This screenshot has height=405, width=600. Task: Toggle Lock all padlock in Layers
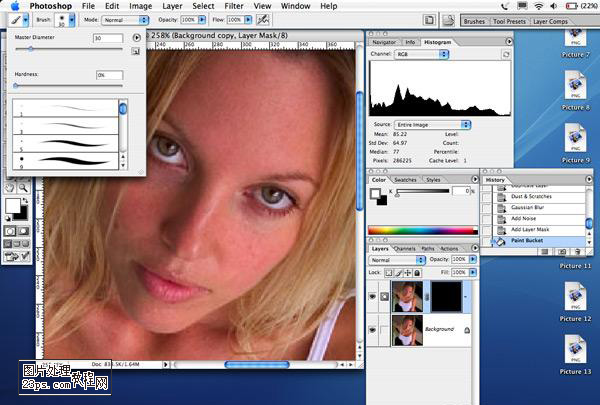coord(417,273)
